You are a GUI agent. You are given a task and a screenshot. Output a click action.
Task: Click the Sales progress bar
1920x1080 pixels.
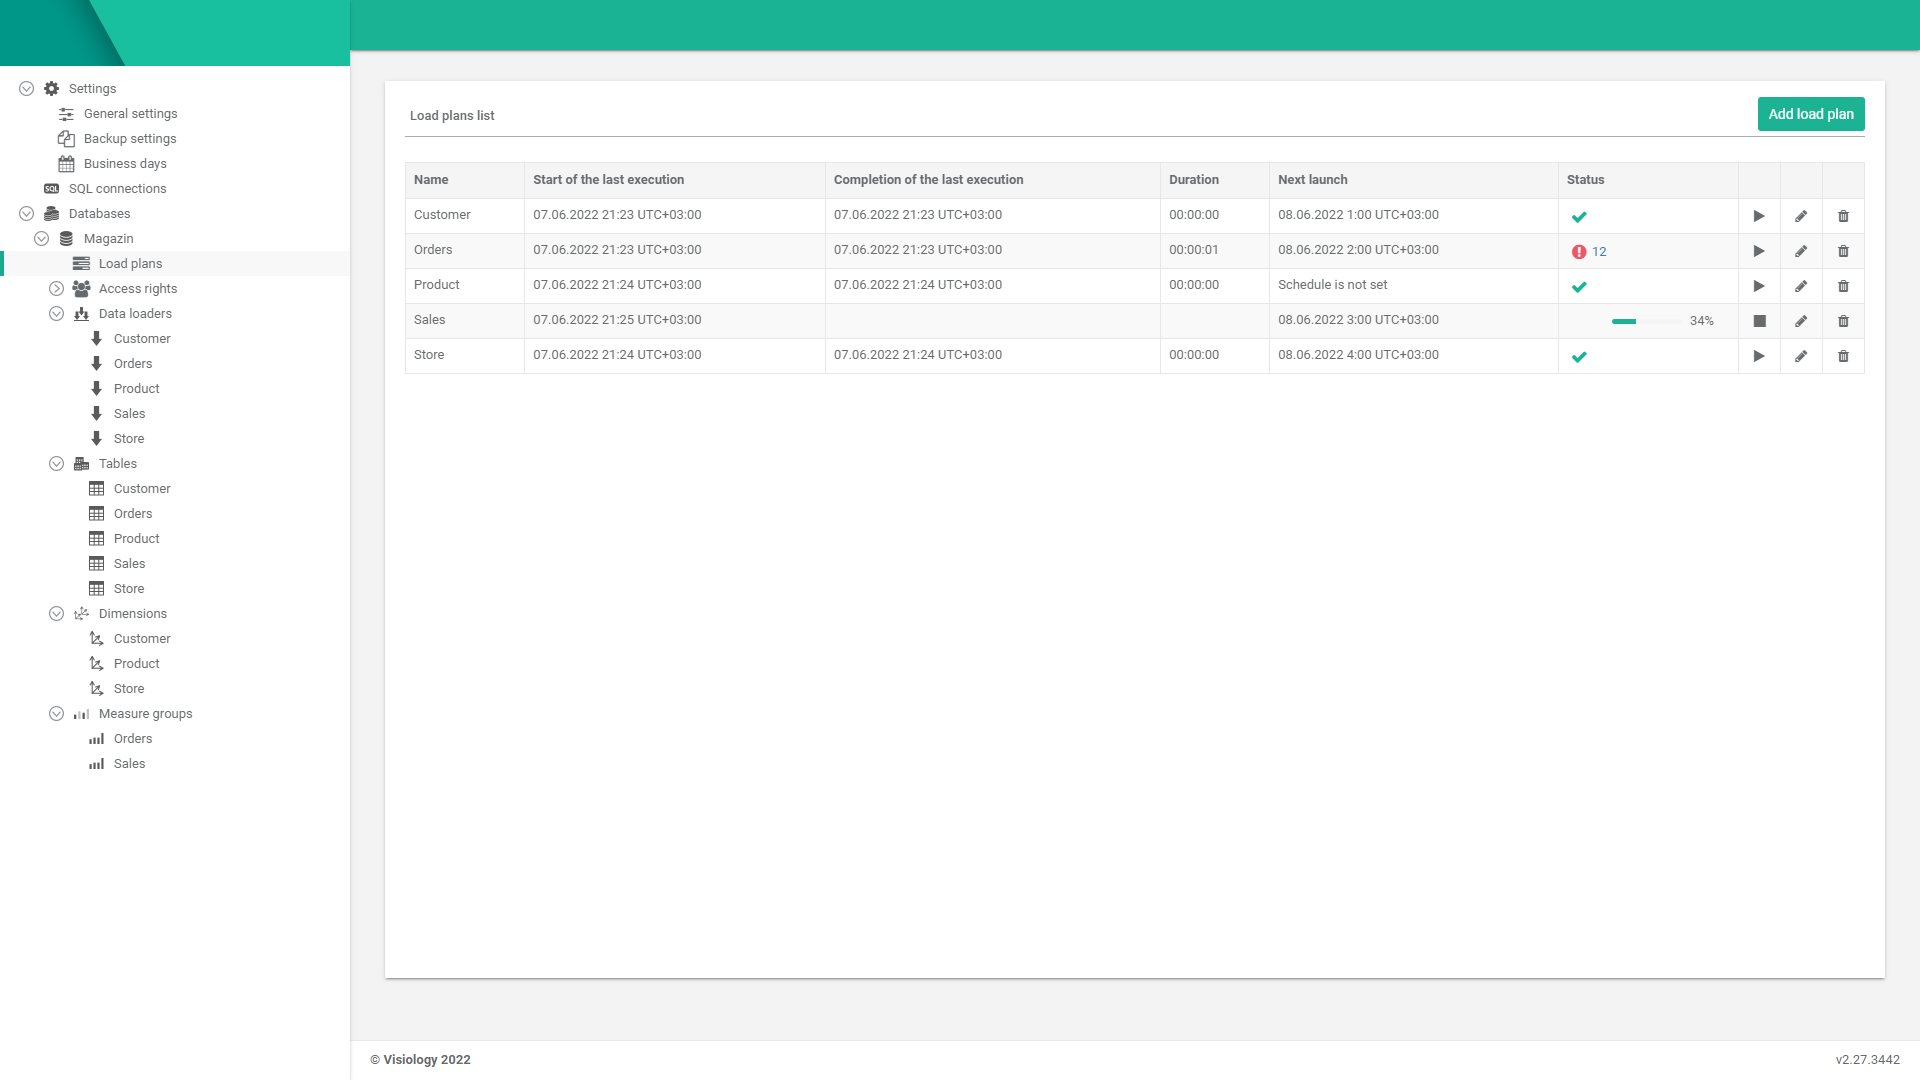click(1645, 321)
